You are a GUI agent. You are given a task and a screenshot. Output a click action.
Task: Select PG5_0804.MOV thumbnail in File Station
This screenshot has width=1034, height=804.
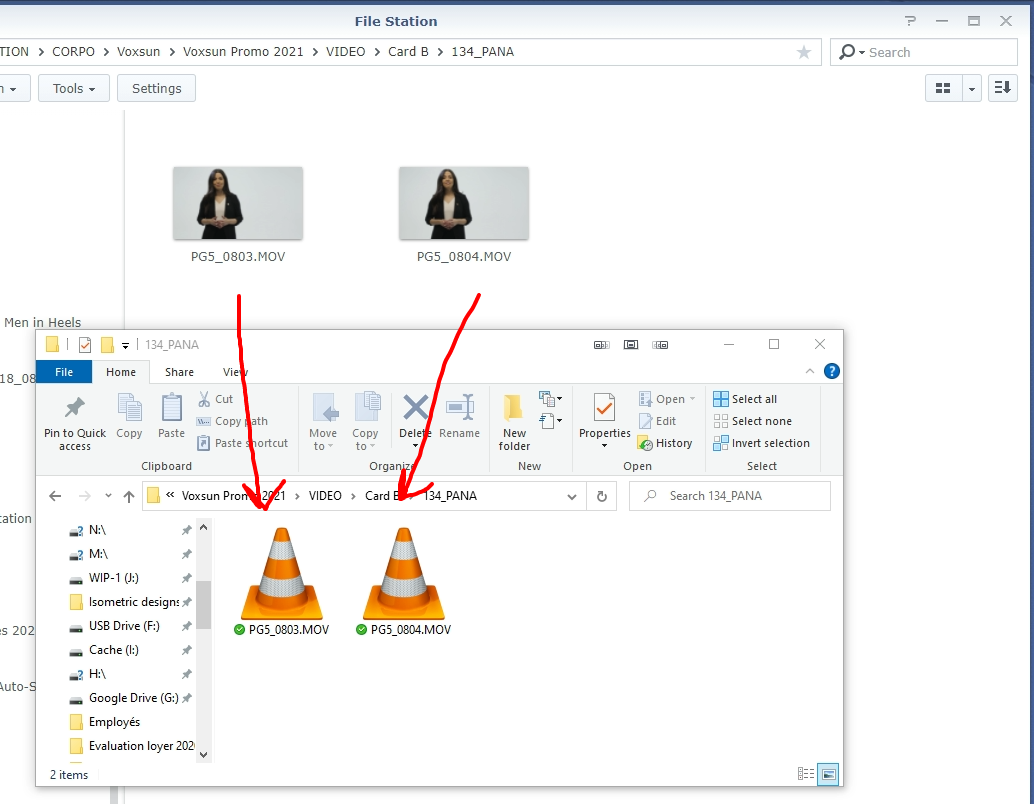coord(463,203)
